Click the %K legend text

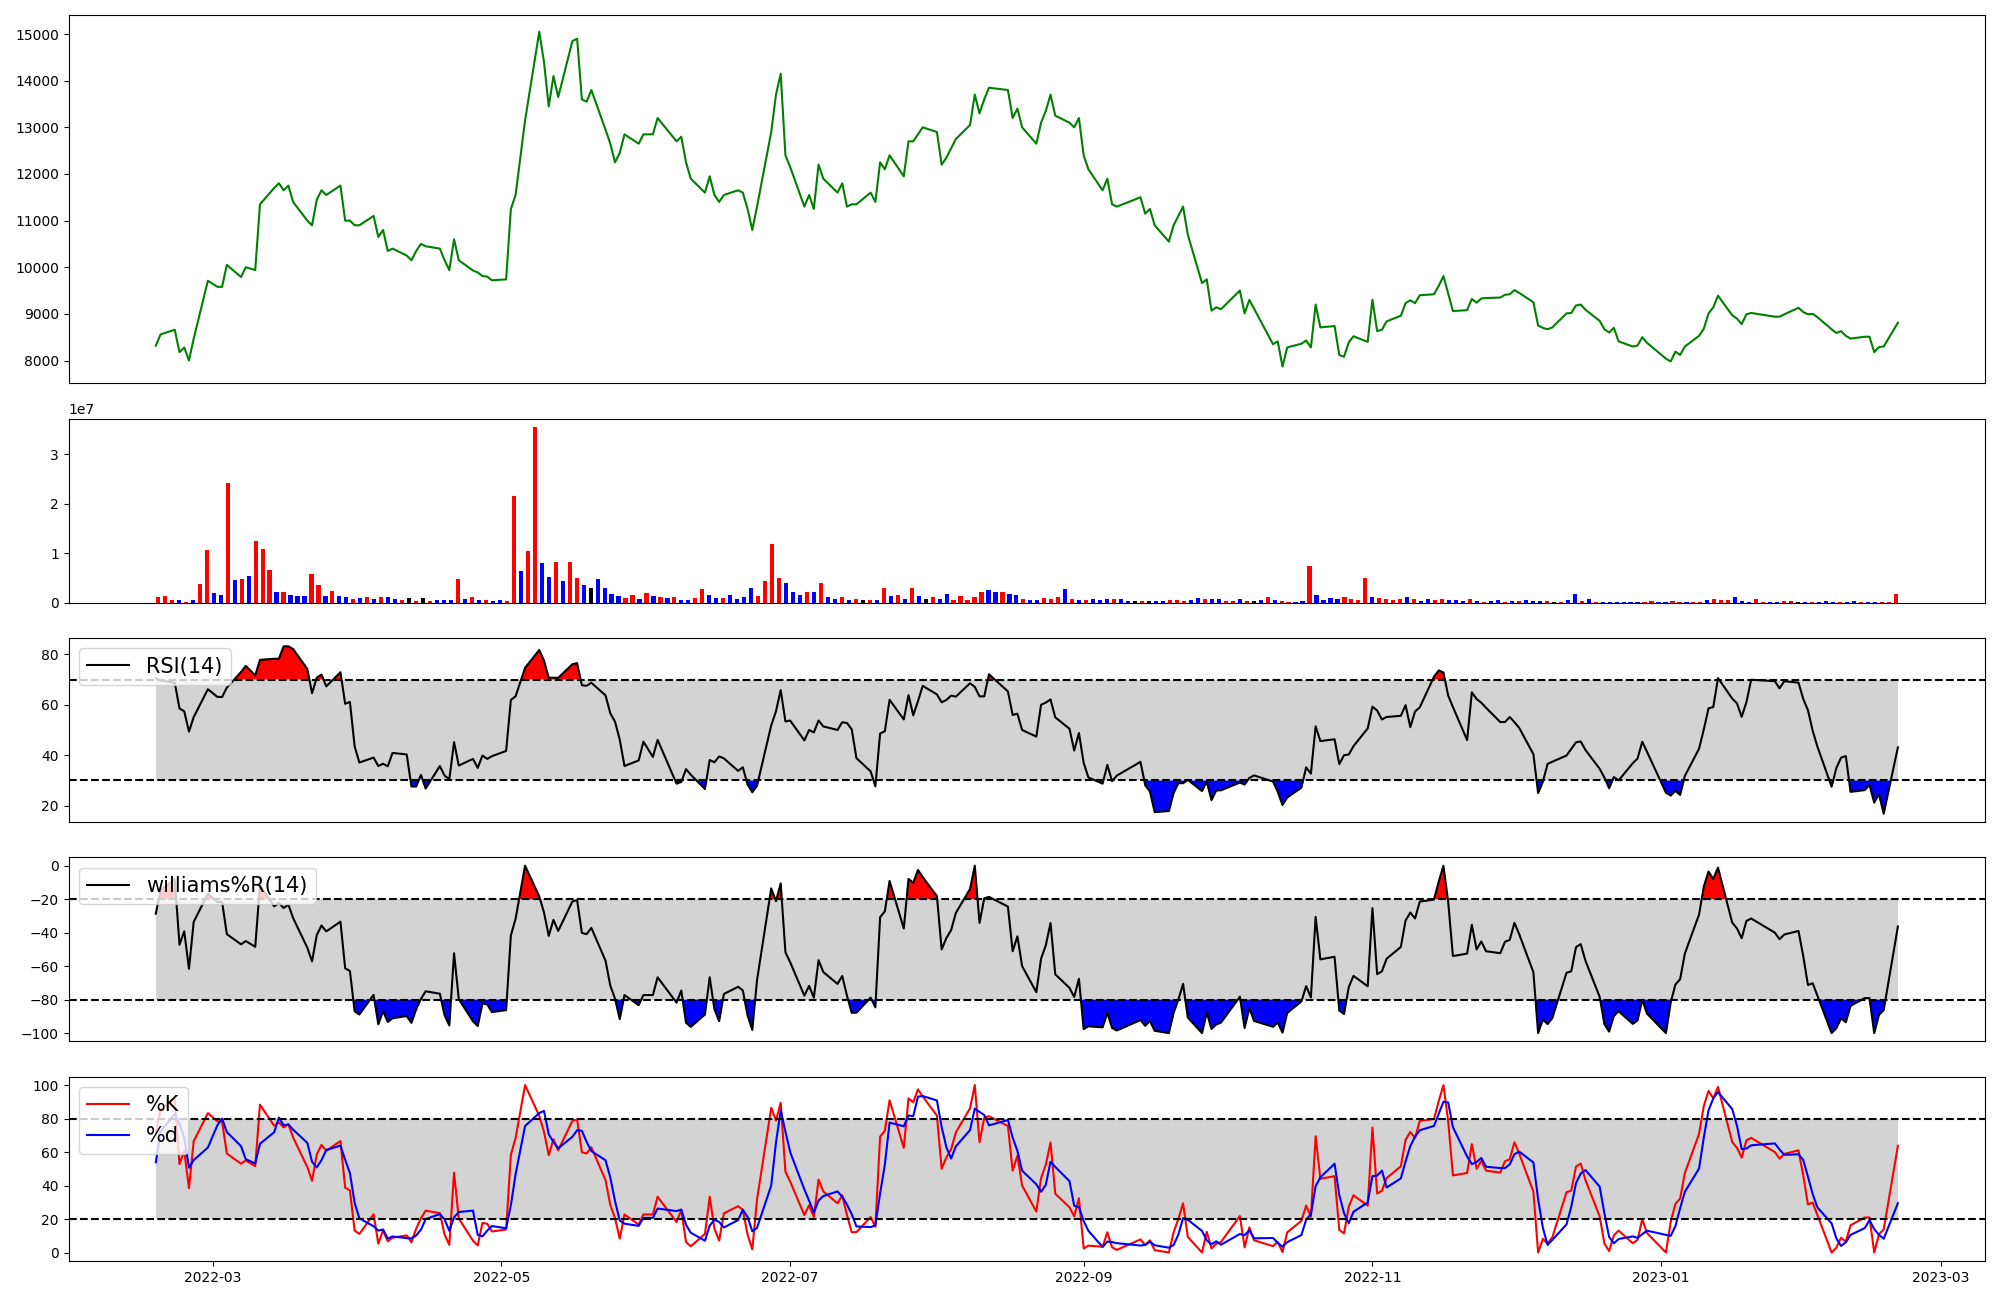coord(162,1104)
